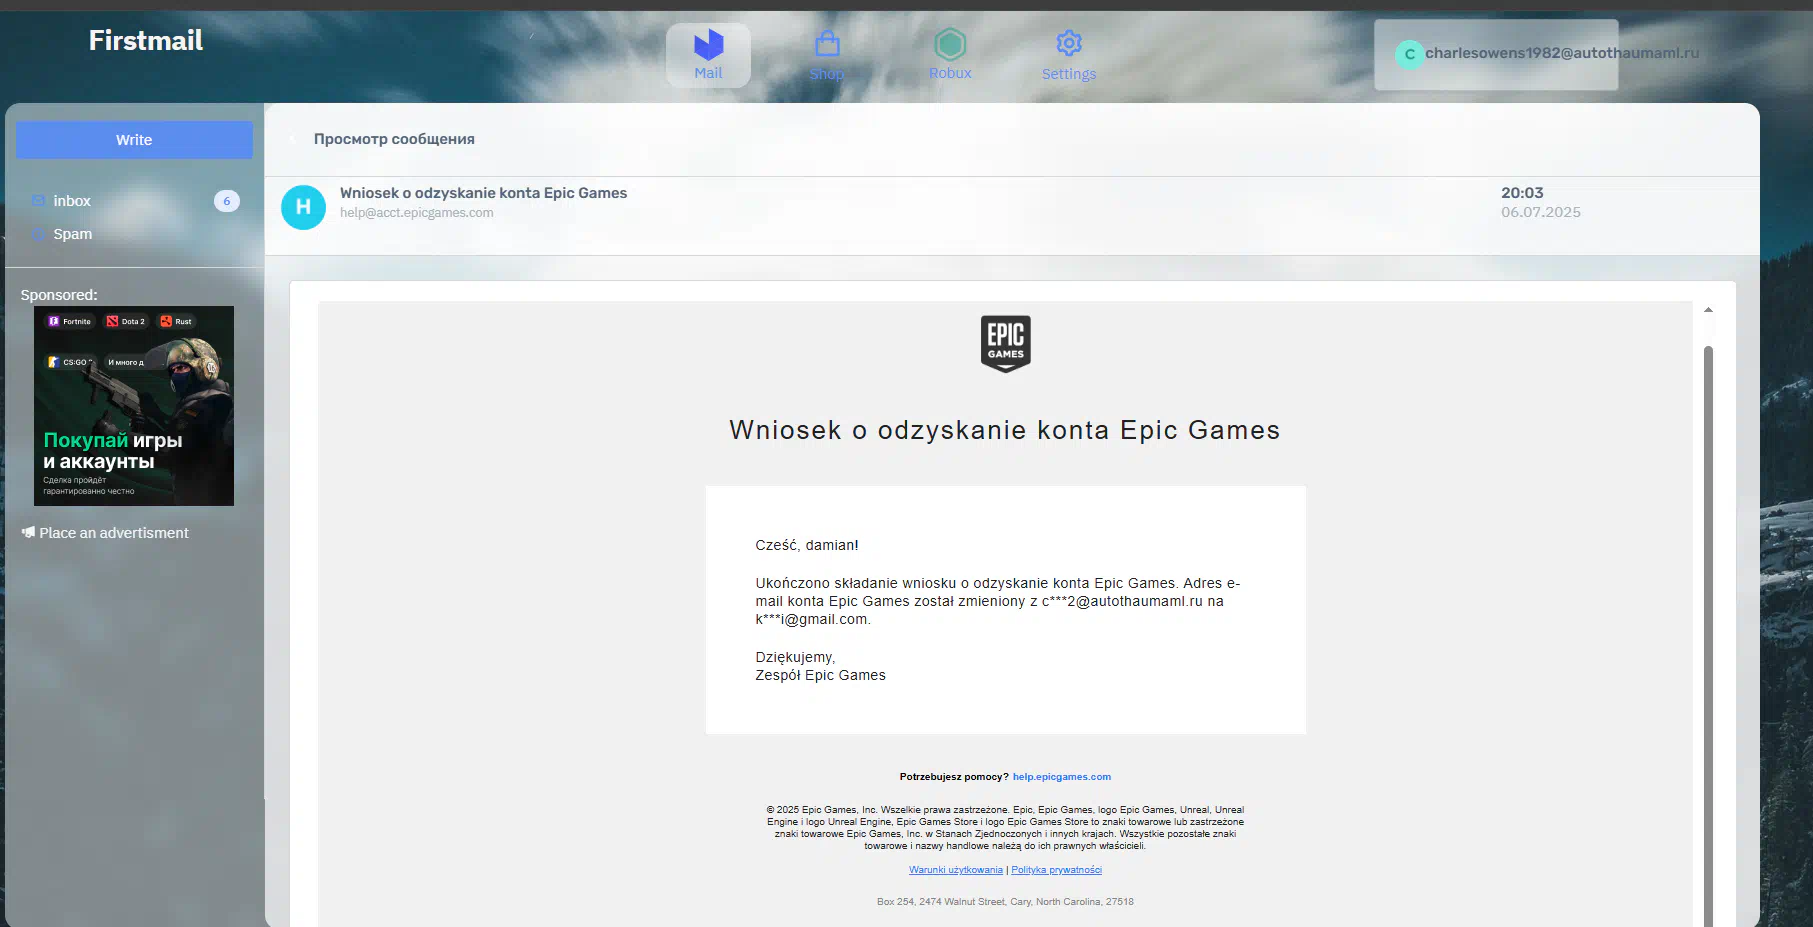
Task: Open the Robux hexagon icon
Action: pos(950,44)
